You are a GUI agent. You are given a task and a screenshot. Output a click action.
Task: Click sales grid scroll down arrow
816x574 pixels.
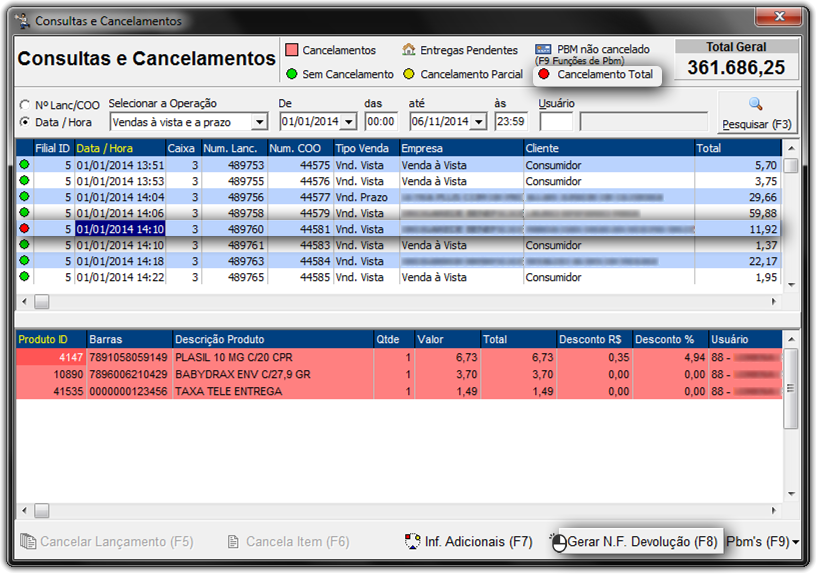pos(791,285)
